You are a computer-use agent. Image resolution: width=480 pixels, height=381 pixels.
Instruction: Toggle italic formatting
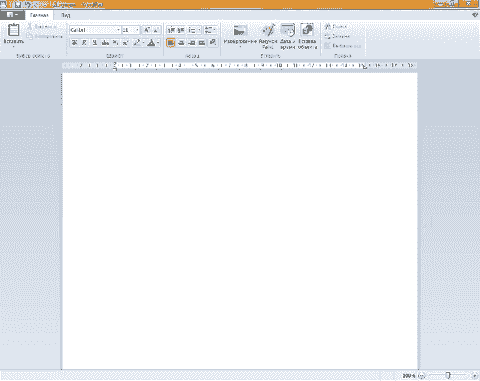84,43
